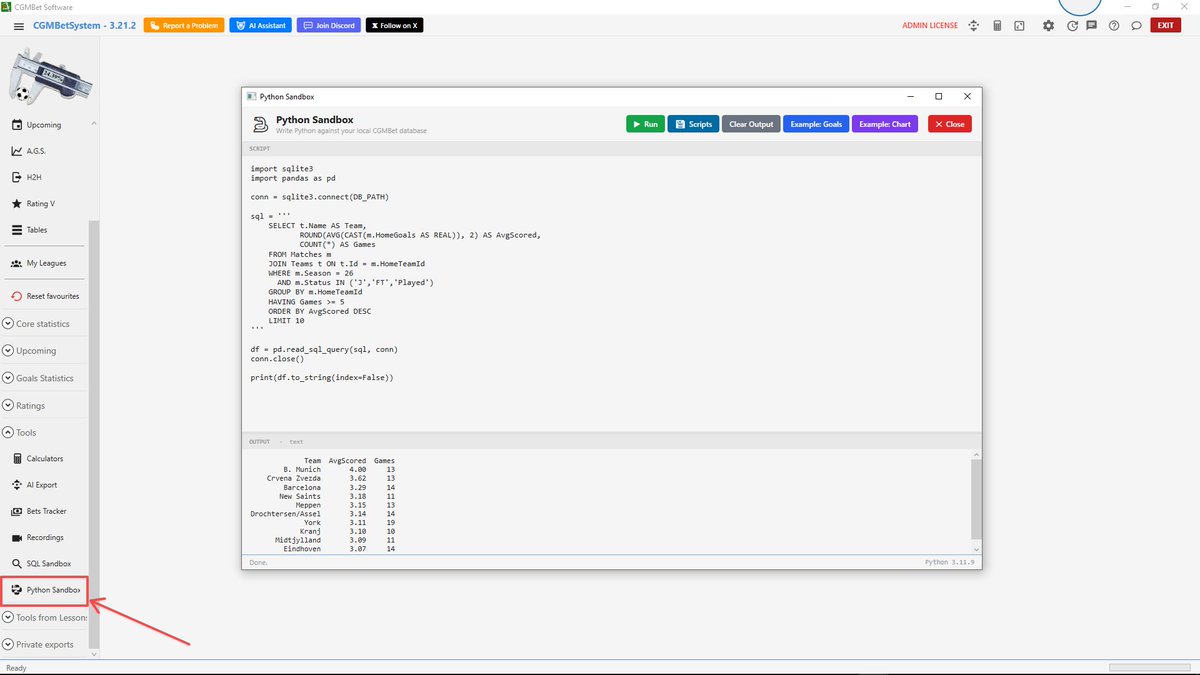Open the help question mark icon

pos(1114,26)
